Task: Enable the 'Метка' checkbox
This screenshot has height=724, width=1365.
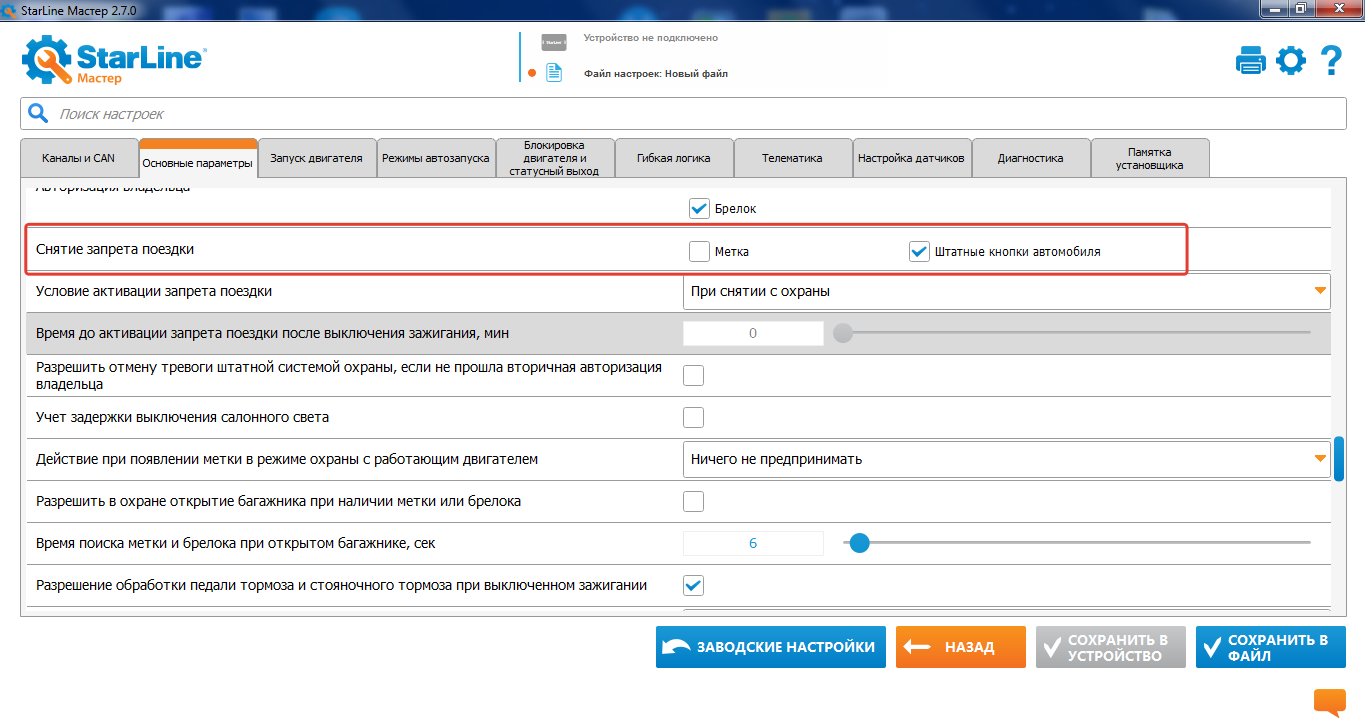Action: [699, 251]
